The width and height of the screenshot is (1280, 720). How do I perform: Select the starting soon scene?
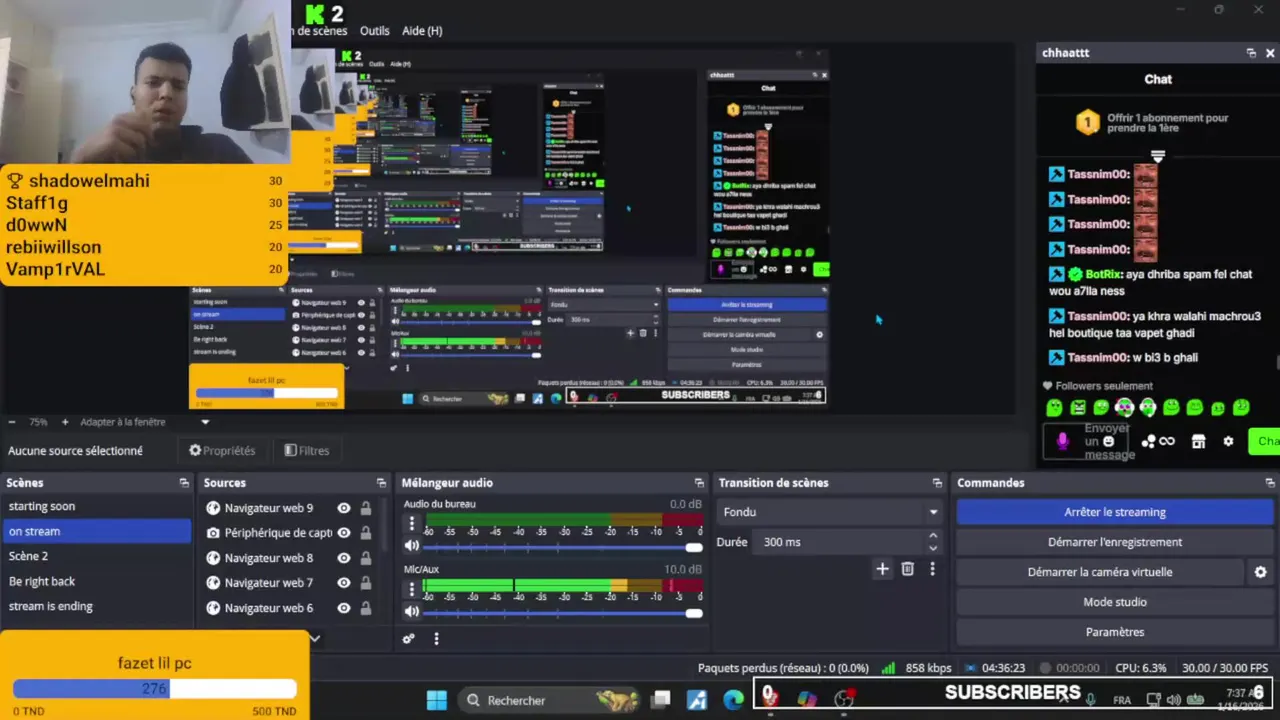(x=96, y=506)
